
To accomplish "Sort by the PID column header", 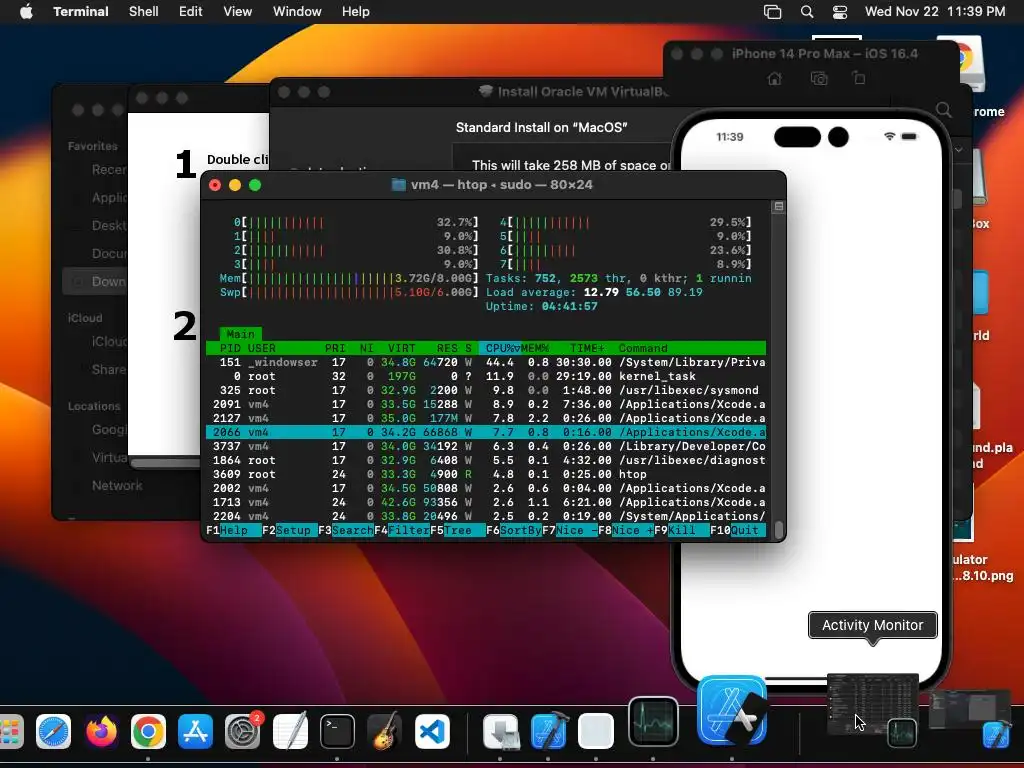I will (x=230, y=348).
